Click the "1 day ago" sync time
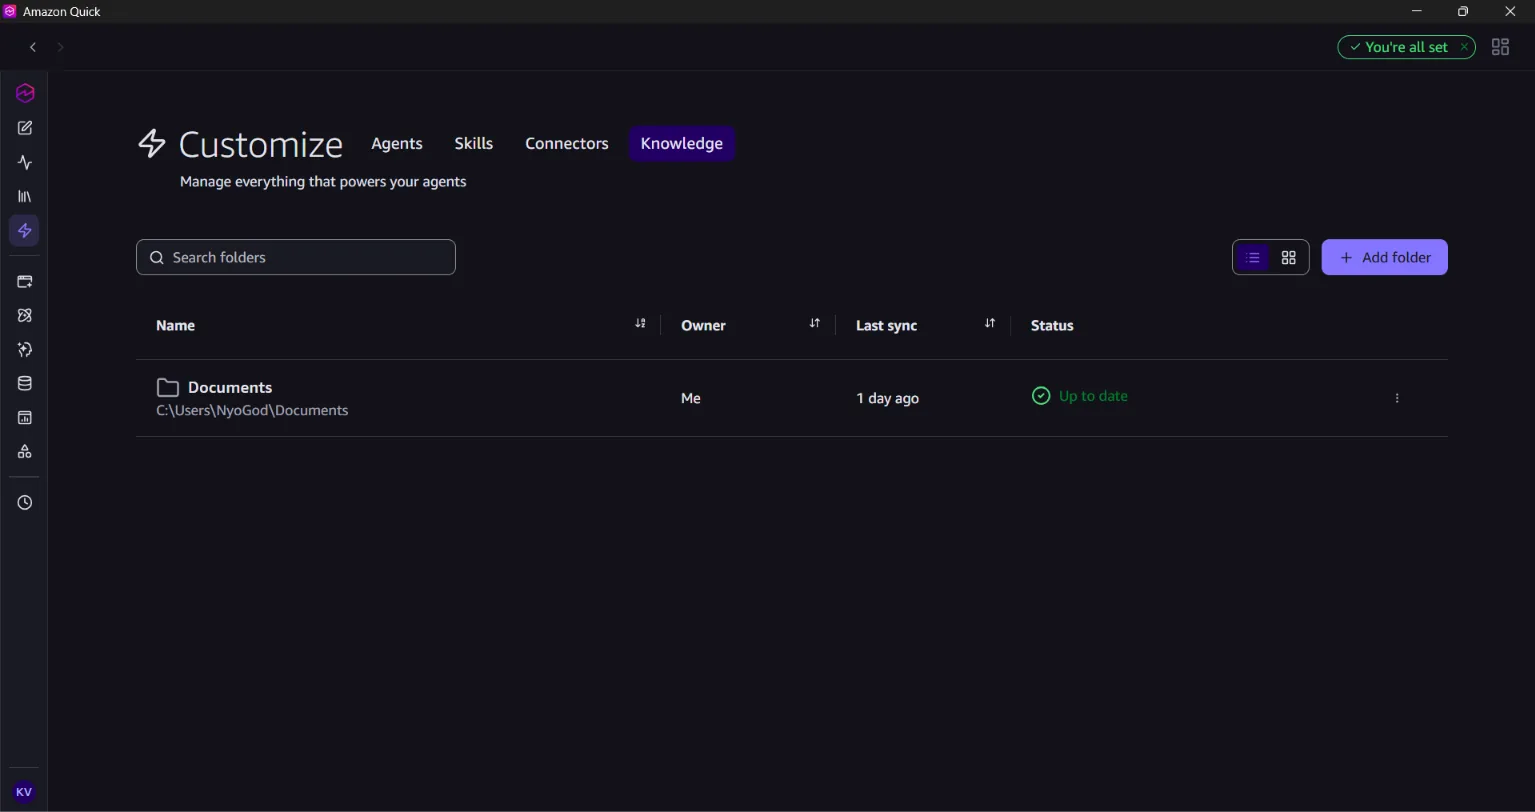1535x812 pixels. [x=888, y=398]
